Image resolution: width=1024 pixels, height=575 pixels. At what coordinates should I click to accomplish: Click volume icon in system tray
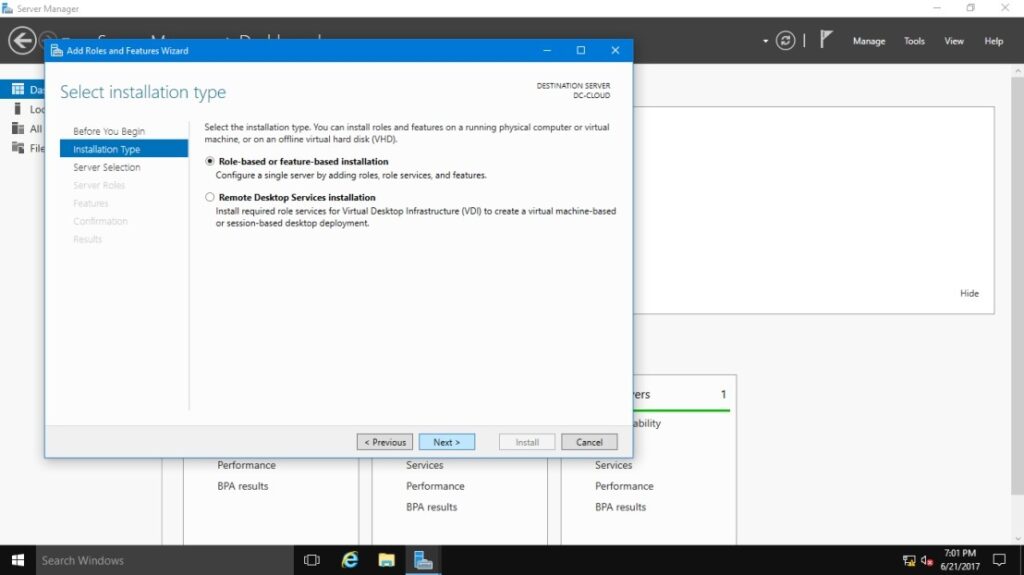tap(926, 561)
